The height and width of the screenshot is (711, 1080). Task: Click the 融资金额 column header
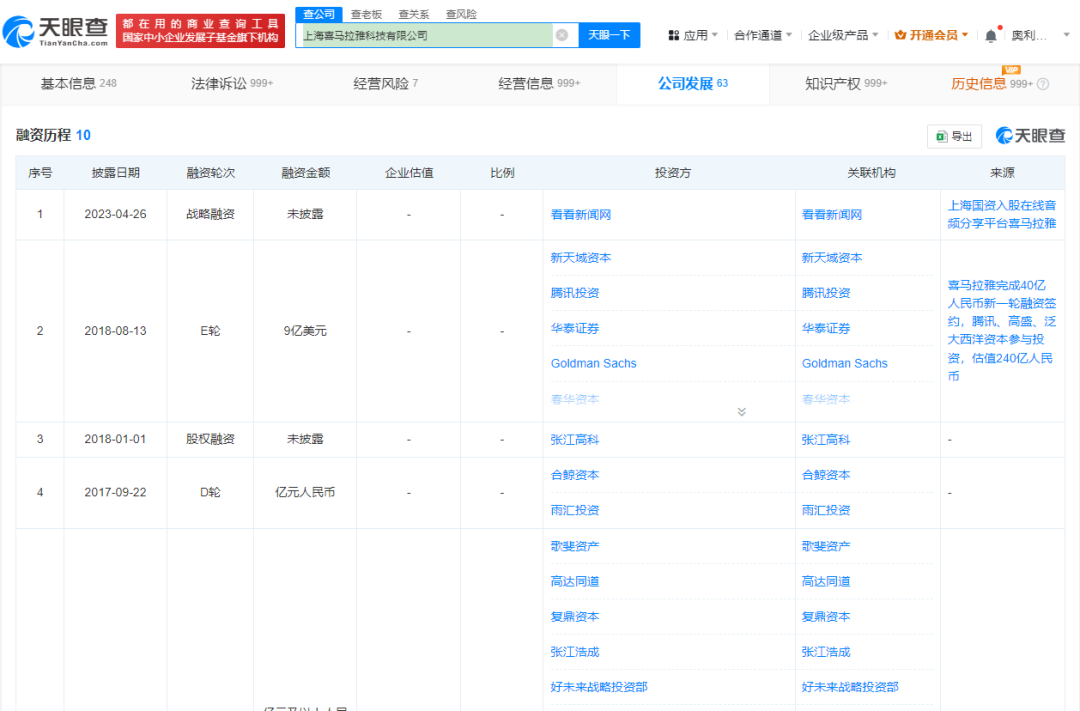tap(305, 173)
